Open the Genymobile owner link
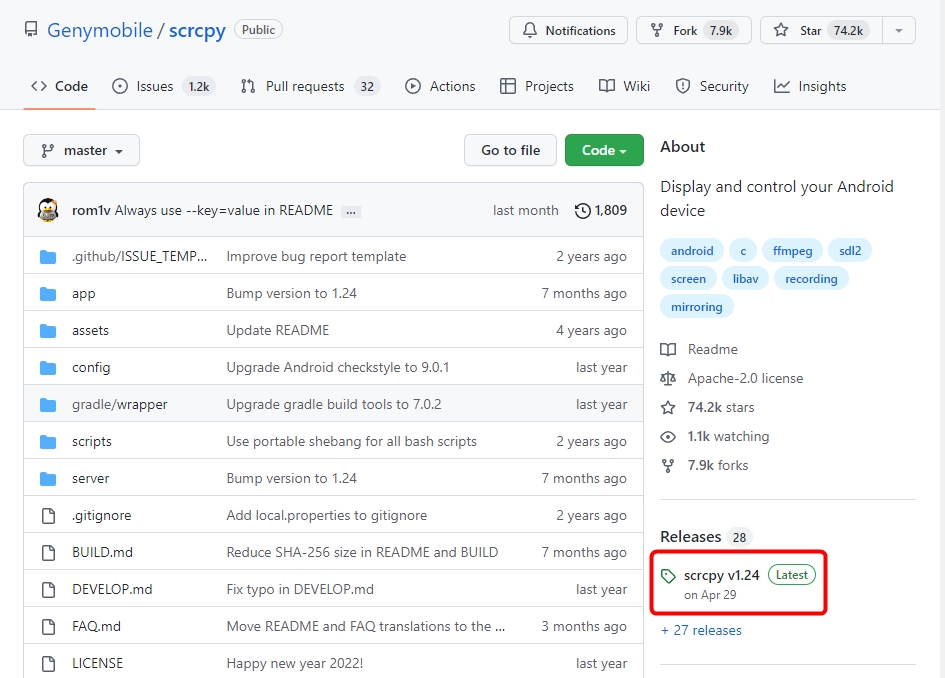Viewport: 945px width, 678px height. (100, 30)
